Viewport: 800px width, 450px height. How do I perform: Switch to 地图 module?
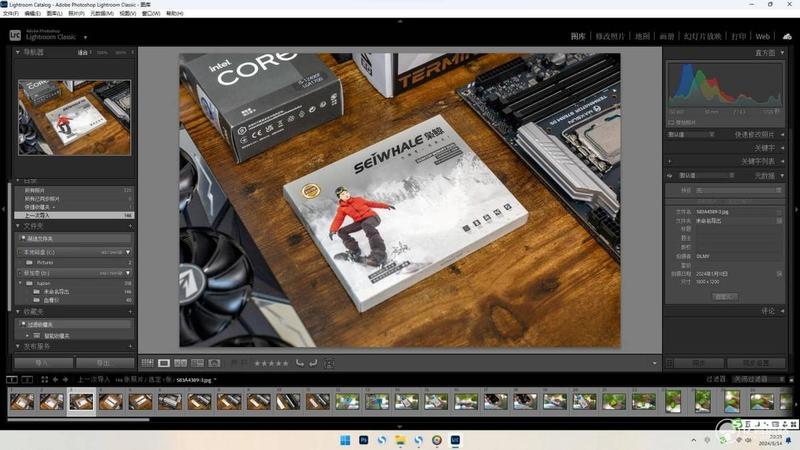coord(642,36)
